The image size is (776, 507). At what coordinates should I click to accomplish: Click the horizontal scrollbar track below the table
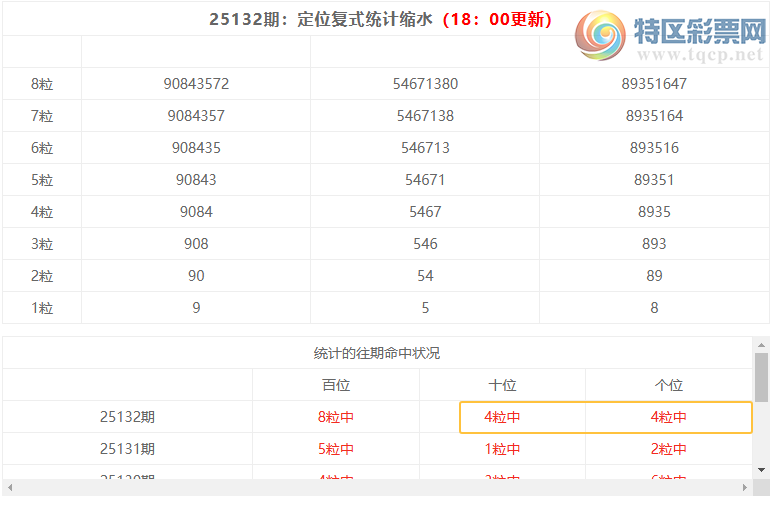coord(377,487)
